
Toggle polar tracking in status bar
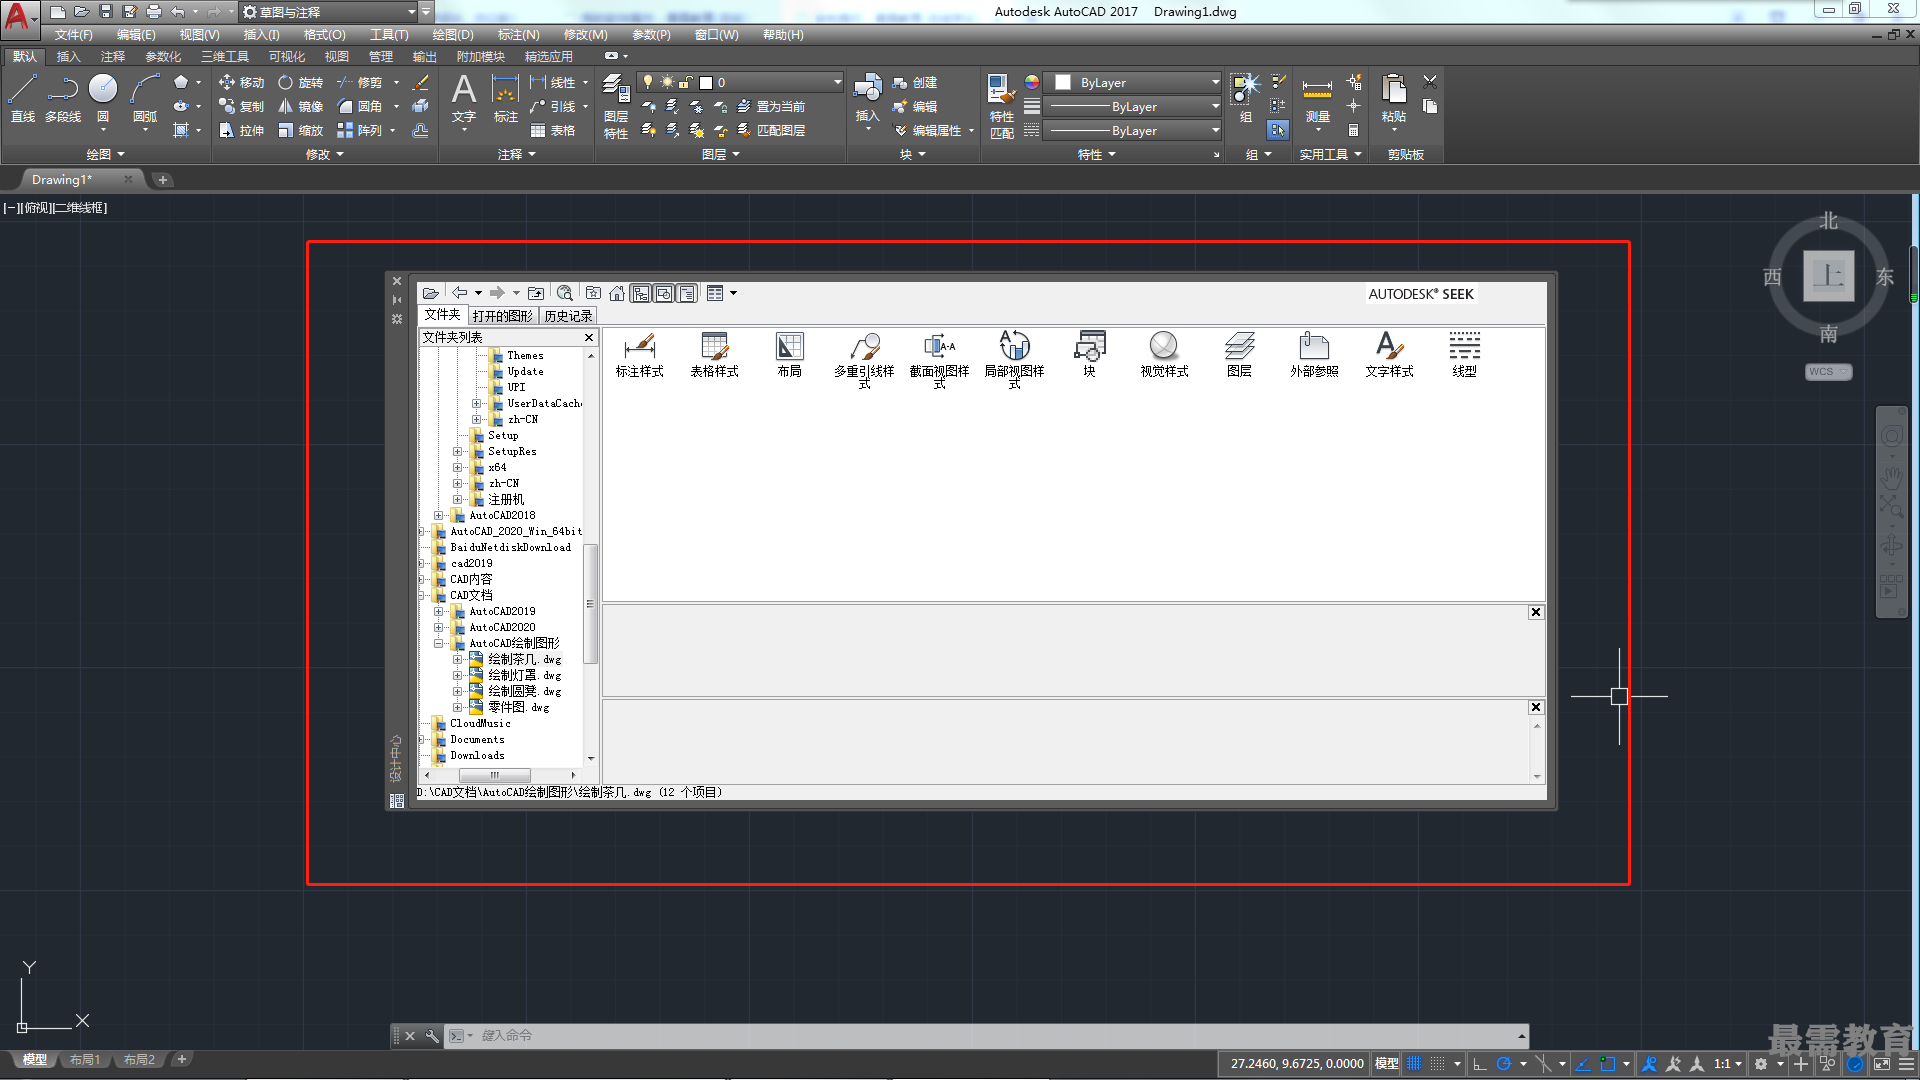click(x=1503, y=1064)
